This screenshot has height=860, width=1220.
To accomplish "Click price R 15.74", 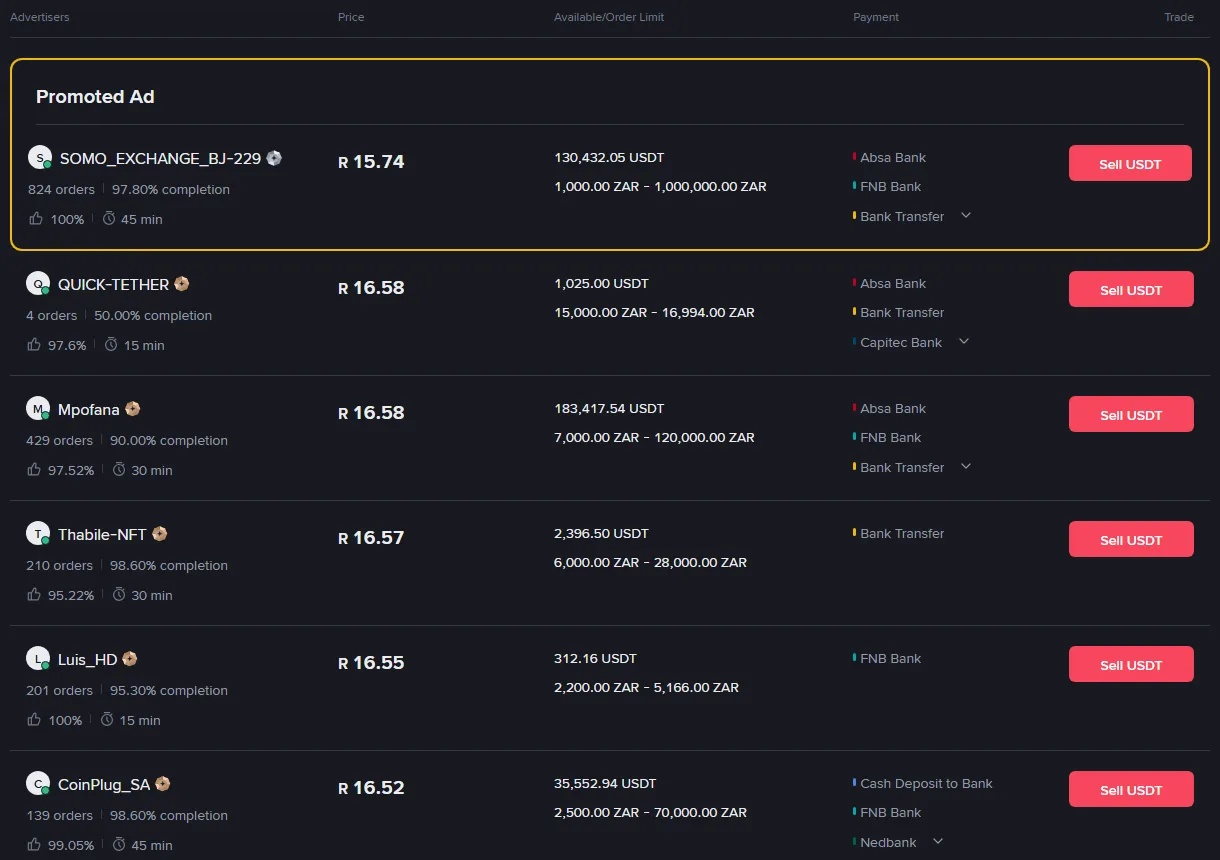I will pyautogui.click(x=371, y=162).
